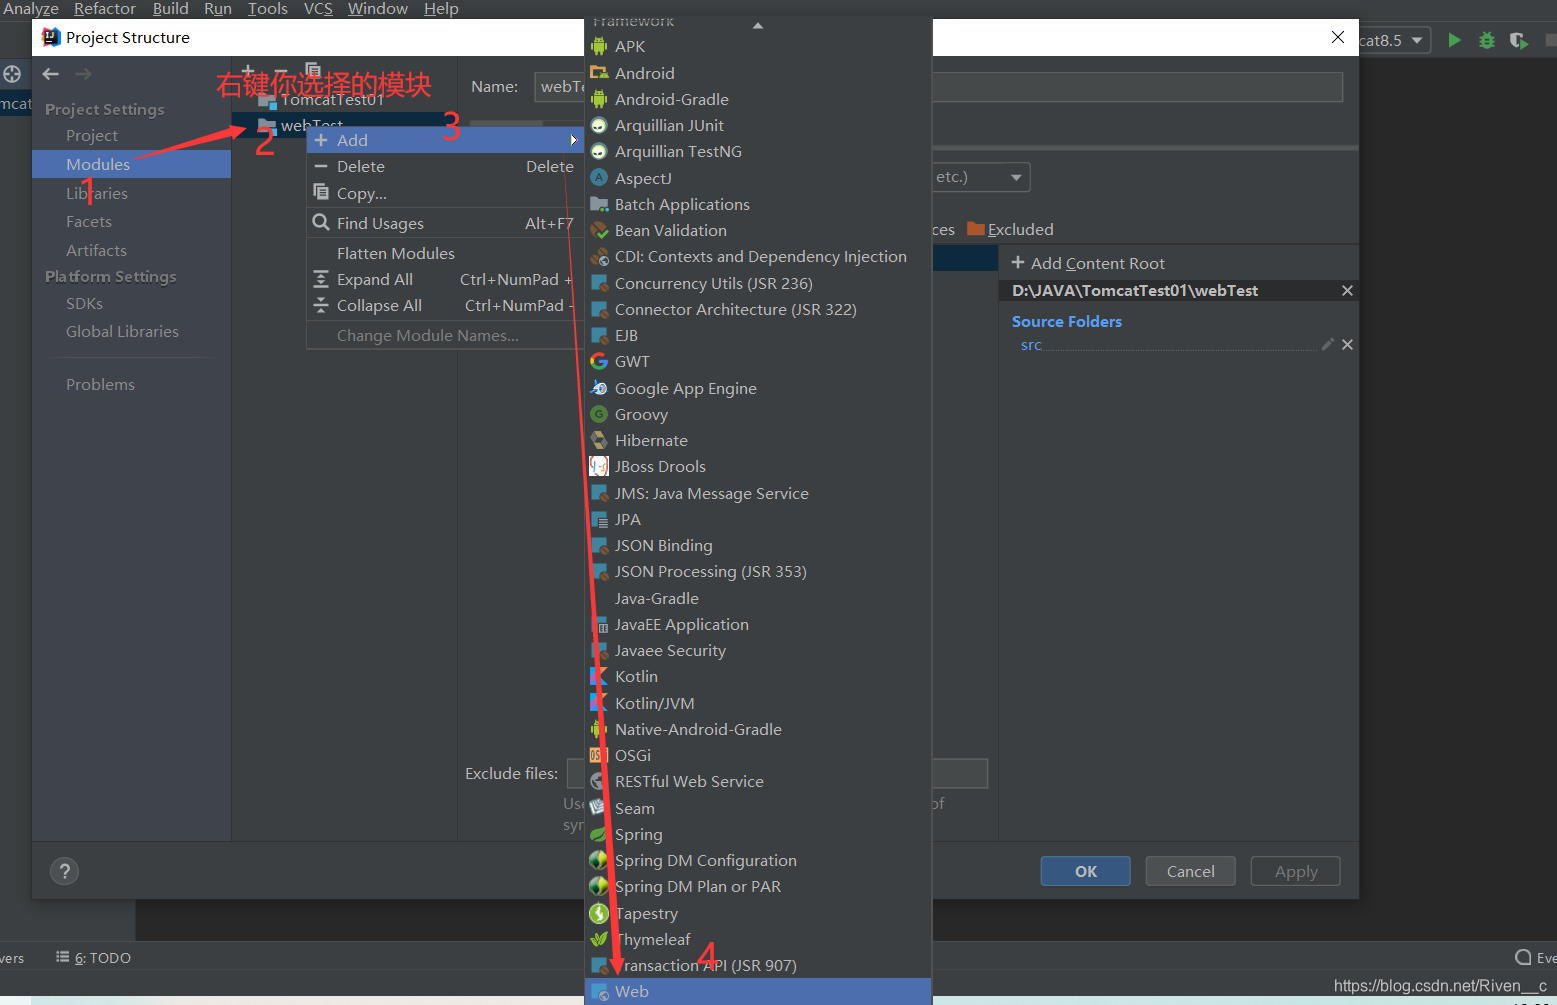Select JavaEE Application framework
The image size is (1557, 1005).
tap(758, 624)
